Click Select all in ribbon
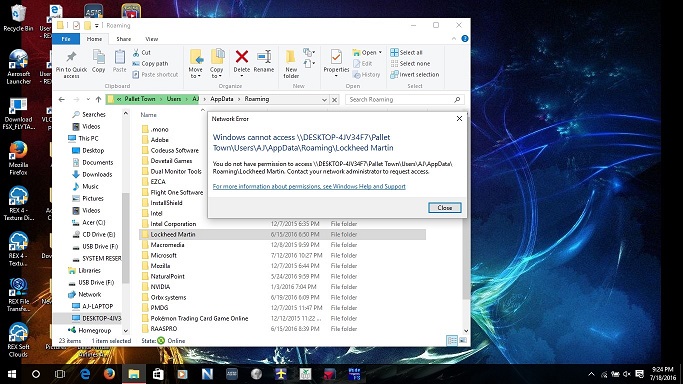This screenshot has width=683, height=384. (406, 53)
